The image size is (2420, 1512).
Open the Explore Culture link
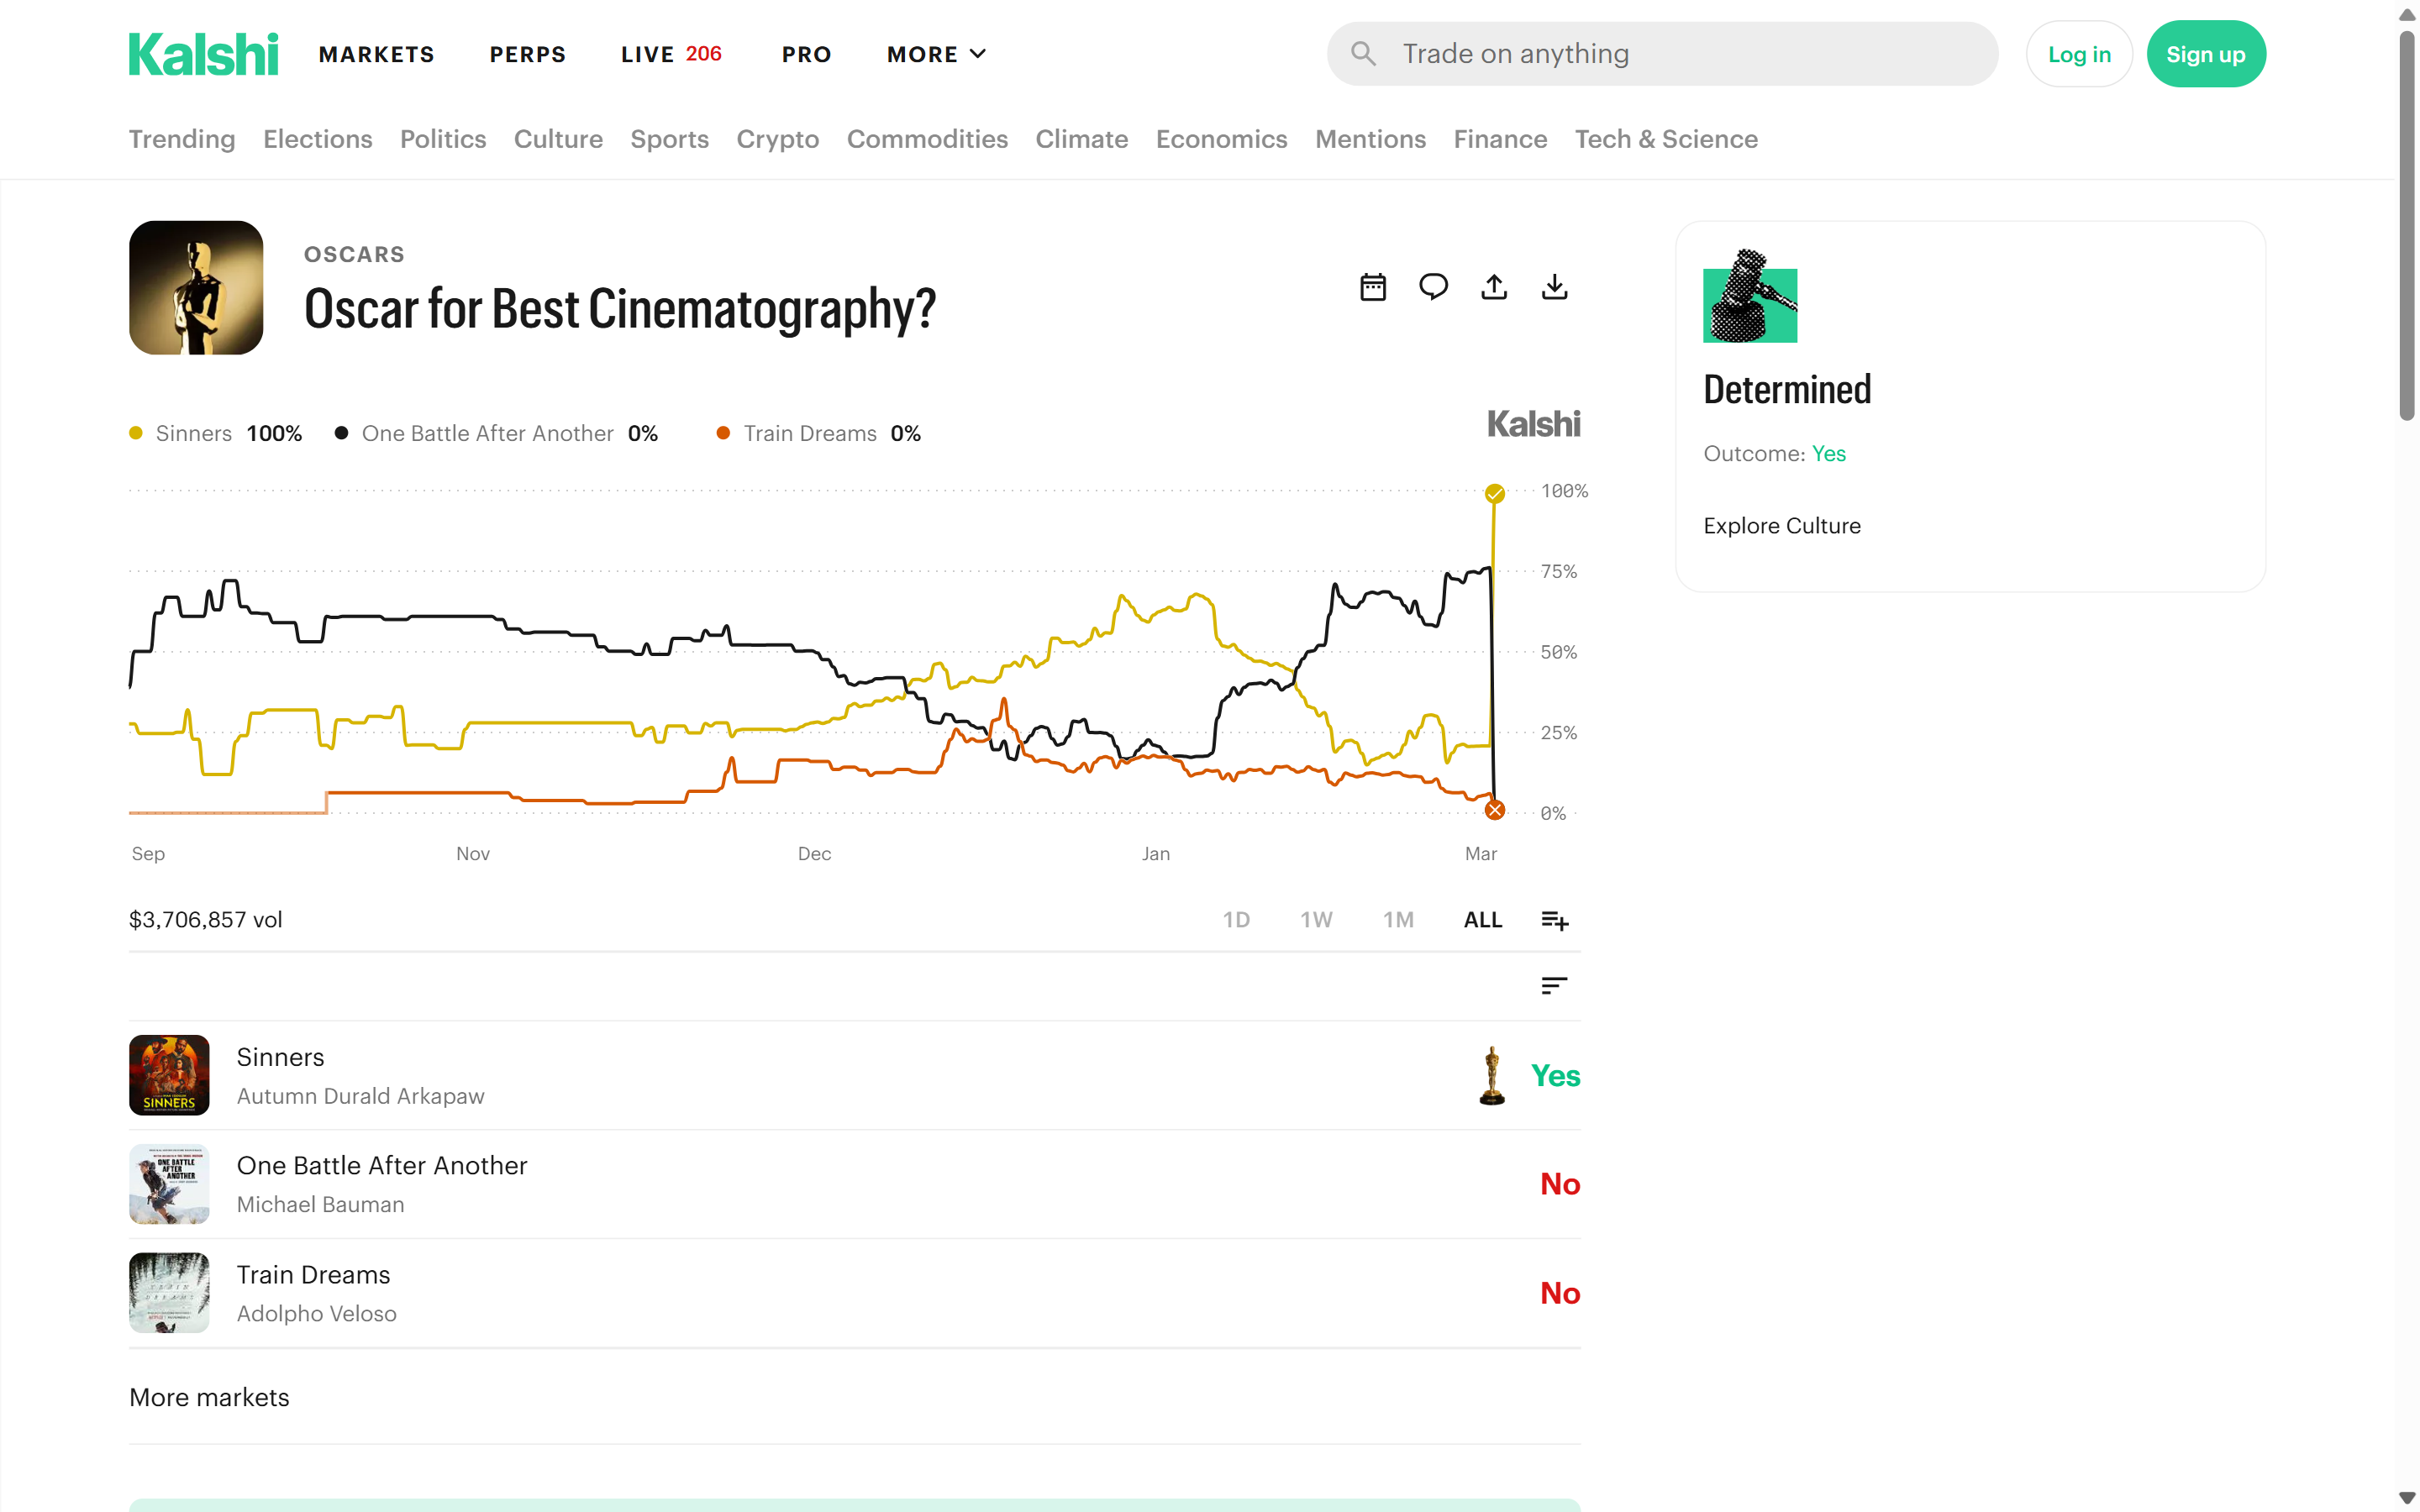[1782, 526]
